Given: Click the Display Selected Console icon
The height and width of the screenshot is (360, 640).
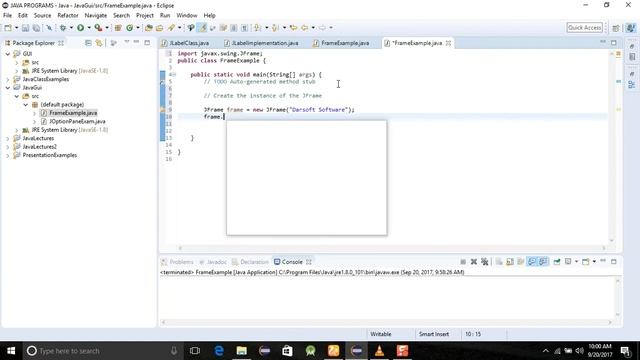Looking at the screenshot, I should pos(568,262).
